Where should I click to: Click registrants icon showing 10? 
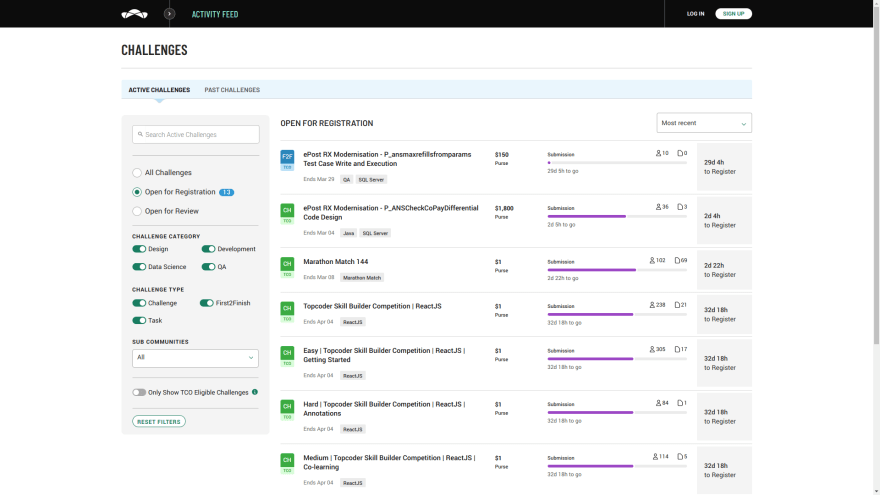coord(658,153)
